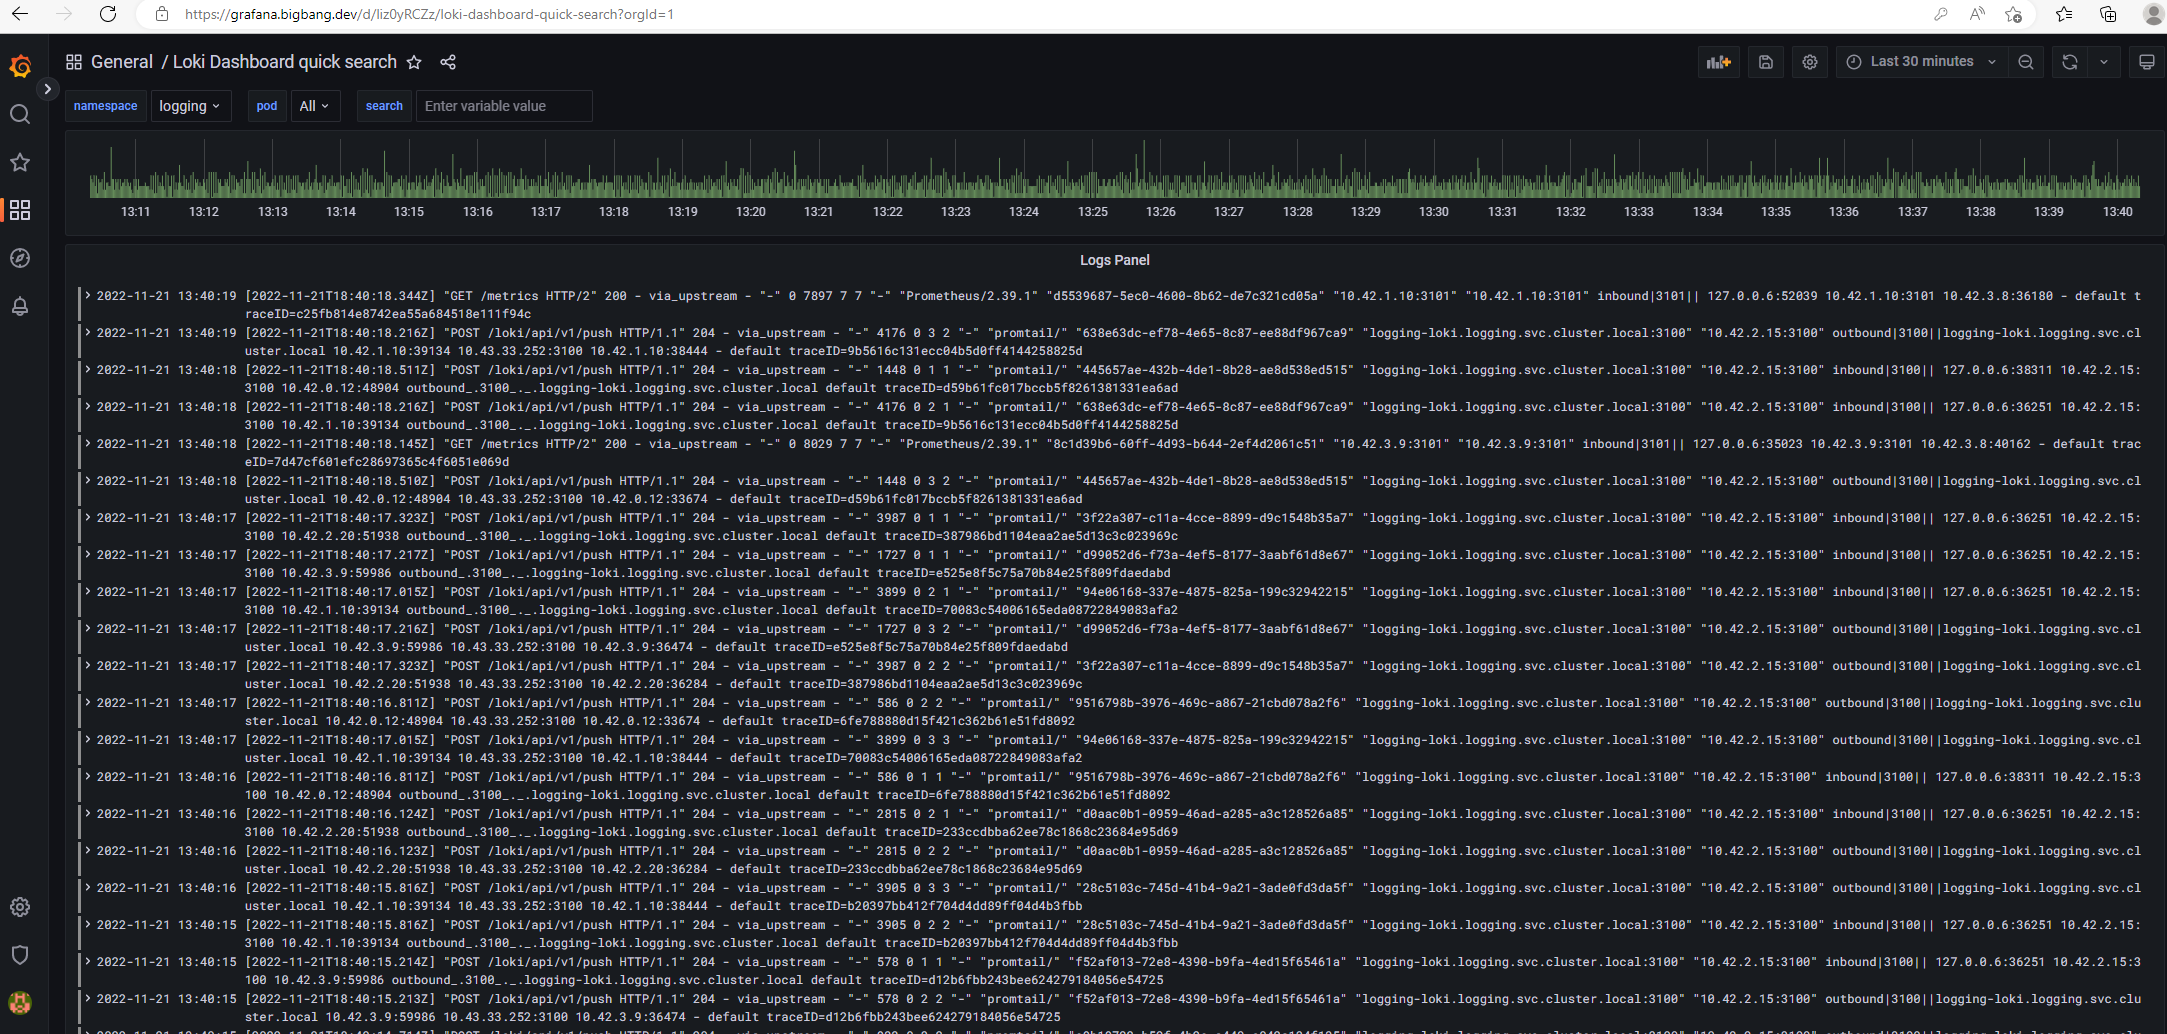Image resolution: width=2167 pixels, height=1034 pixels.
Task: Open Configuration via sidebar gear icon
Action: point(20,907)
